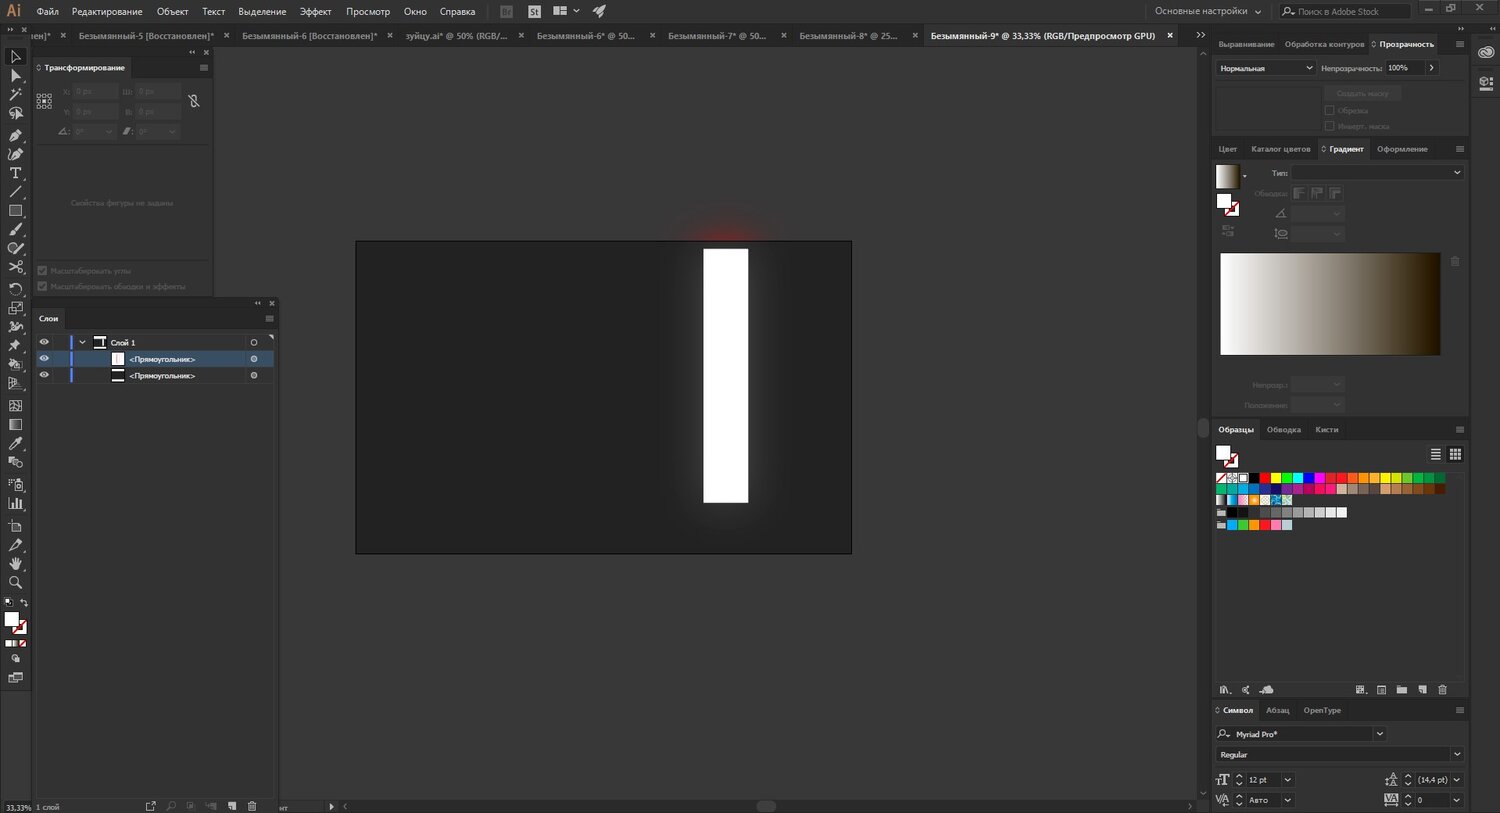The width and height of the screenshot is (1500, 813).
Task: Toggle Масштабировать углы checkbox
Action: [x=42, y=271]
